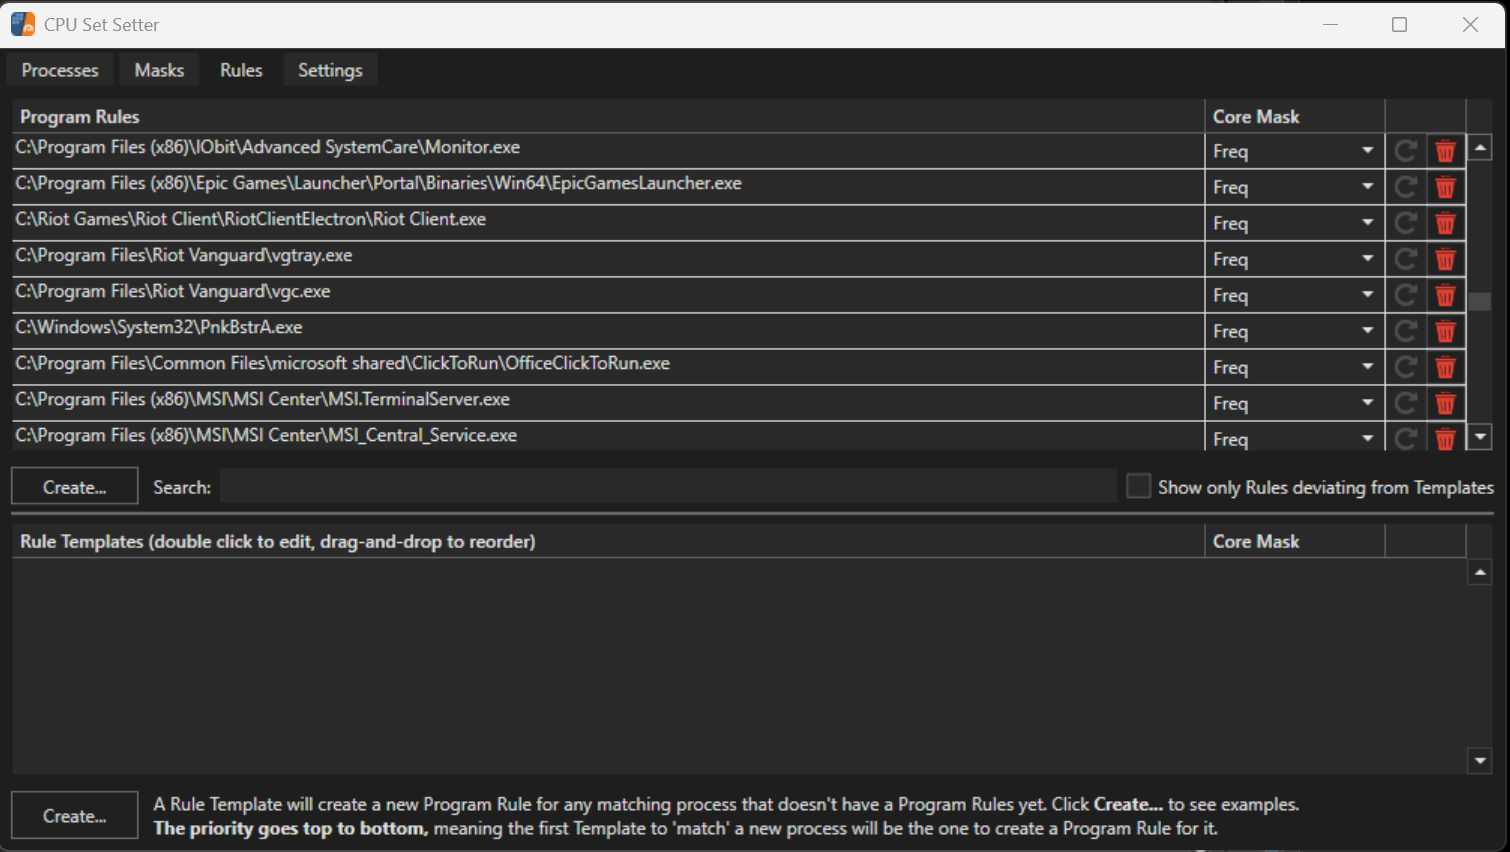Switch to the Masks tab
This screenshot has width=1510, height=852.
tap(159, 70)
